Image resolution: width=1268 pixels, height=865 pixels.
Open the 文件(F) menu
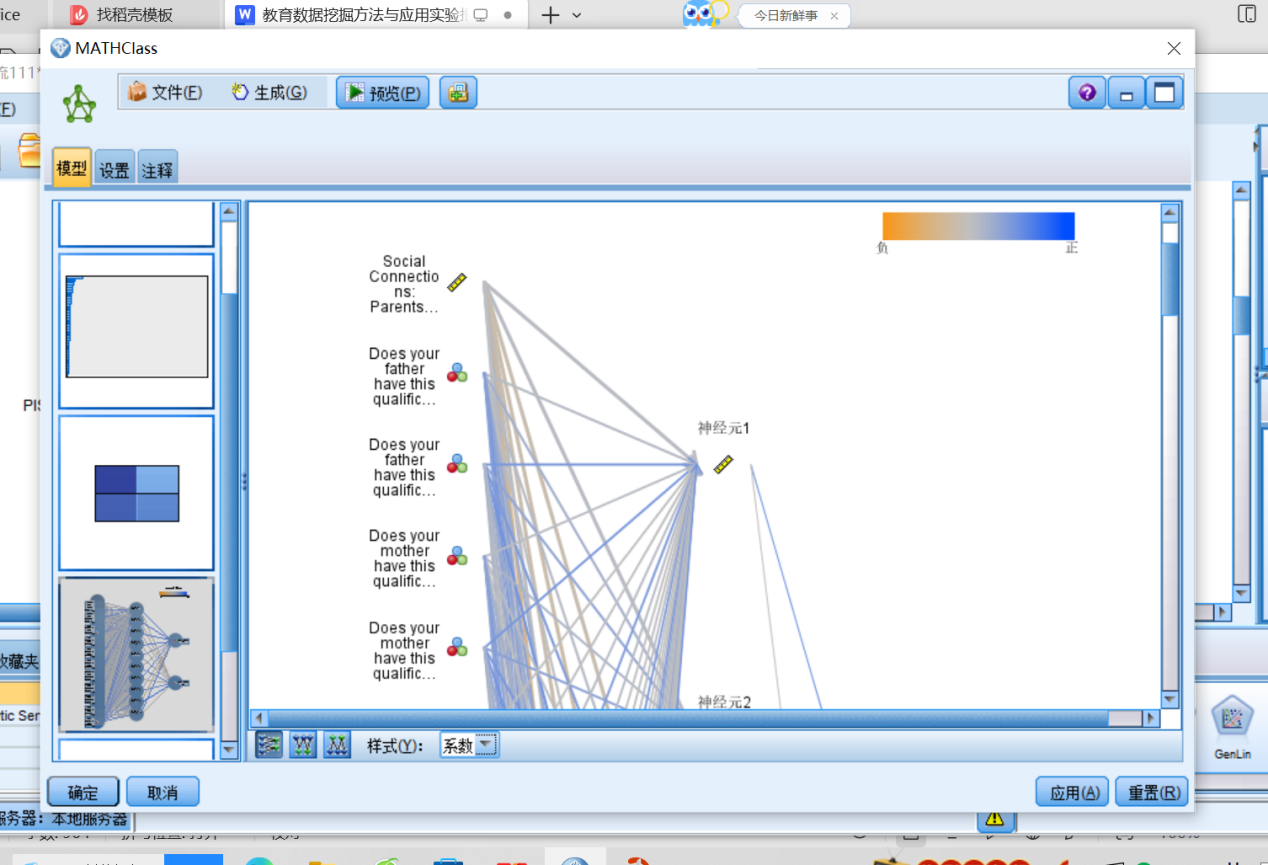[x=166, y=93]
